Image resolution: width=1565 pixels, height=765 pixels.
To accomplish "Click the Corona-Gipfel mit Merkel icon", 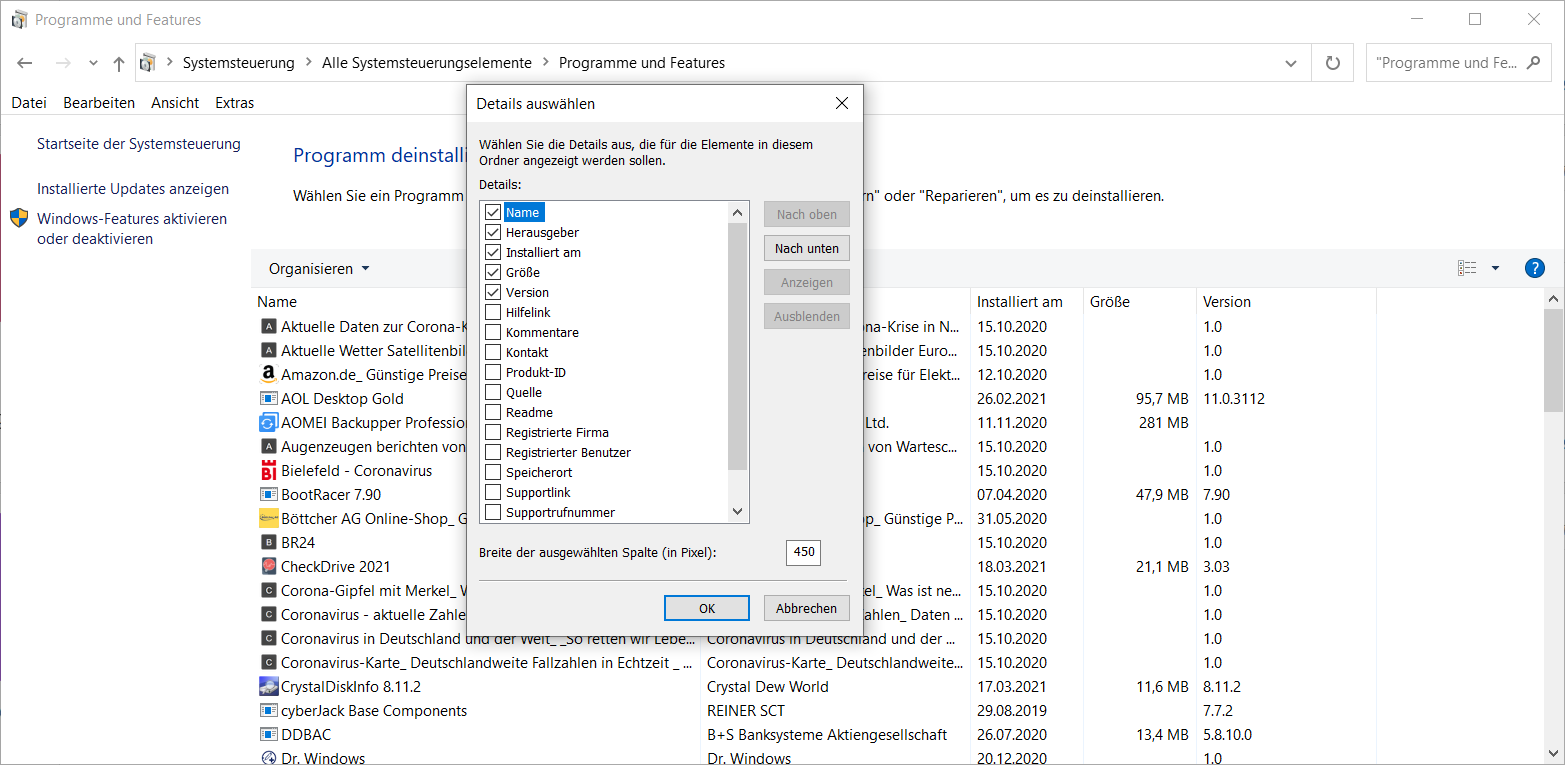I will (x=268, y=591).
